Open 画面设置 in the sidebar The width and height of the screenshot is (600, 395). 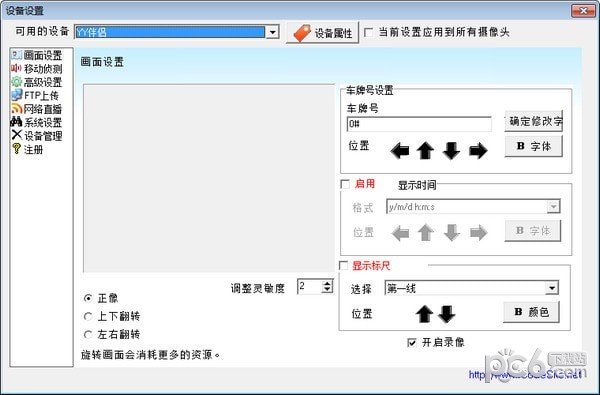(43, 55)
